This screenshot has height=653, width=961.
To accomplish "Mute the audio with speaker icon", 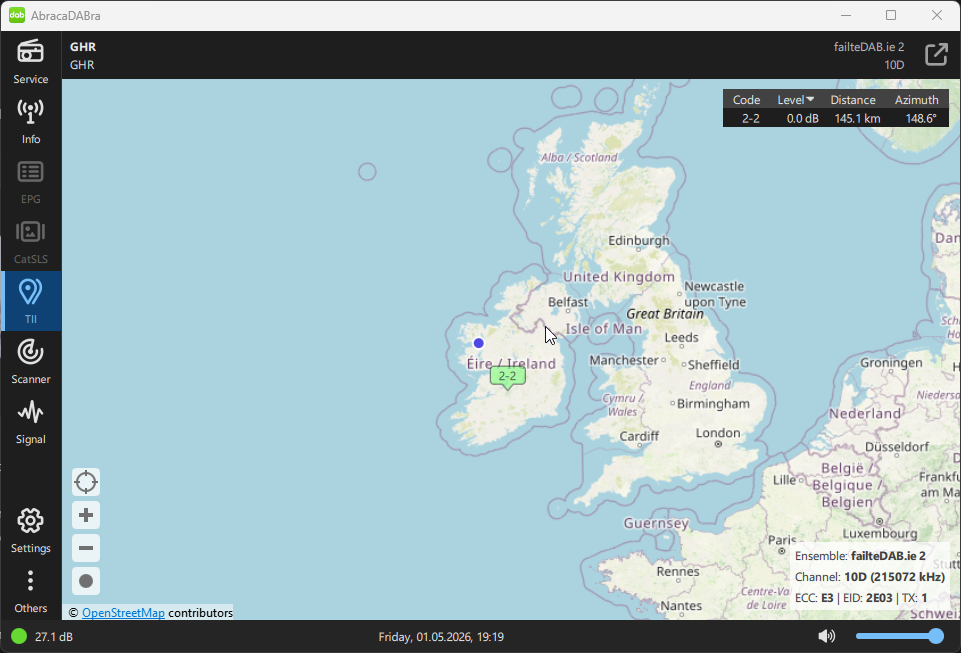I will (x=826, y=636).
